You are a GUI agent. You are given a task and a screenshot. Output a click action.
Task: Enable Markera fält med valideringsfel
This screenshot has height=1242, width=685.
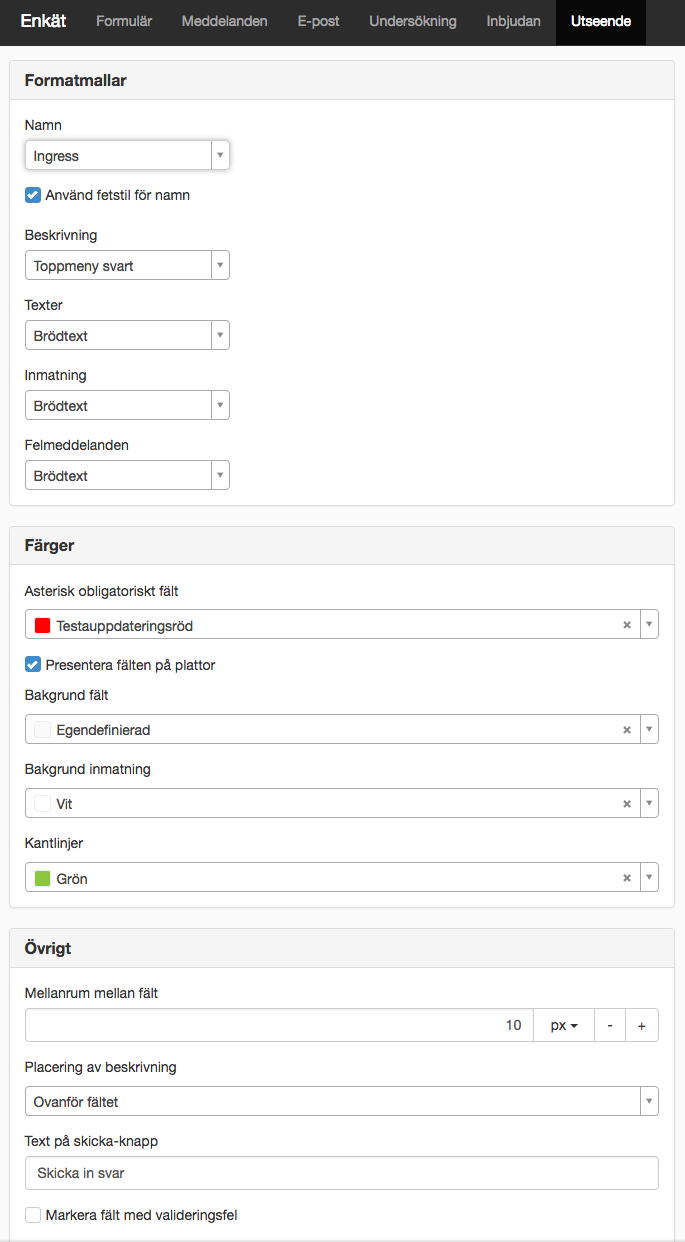[33, 1215]
